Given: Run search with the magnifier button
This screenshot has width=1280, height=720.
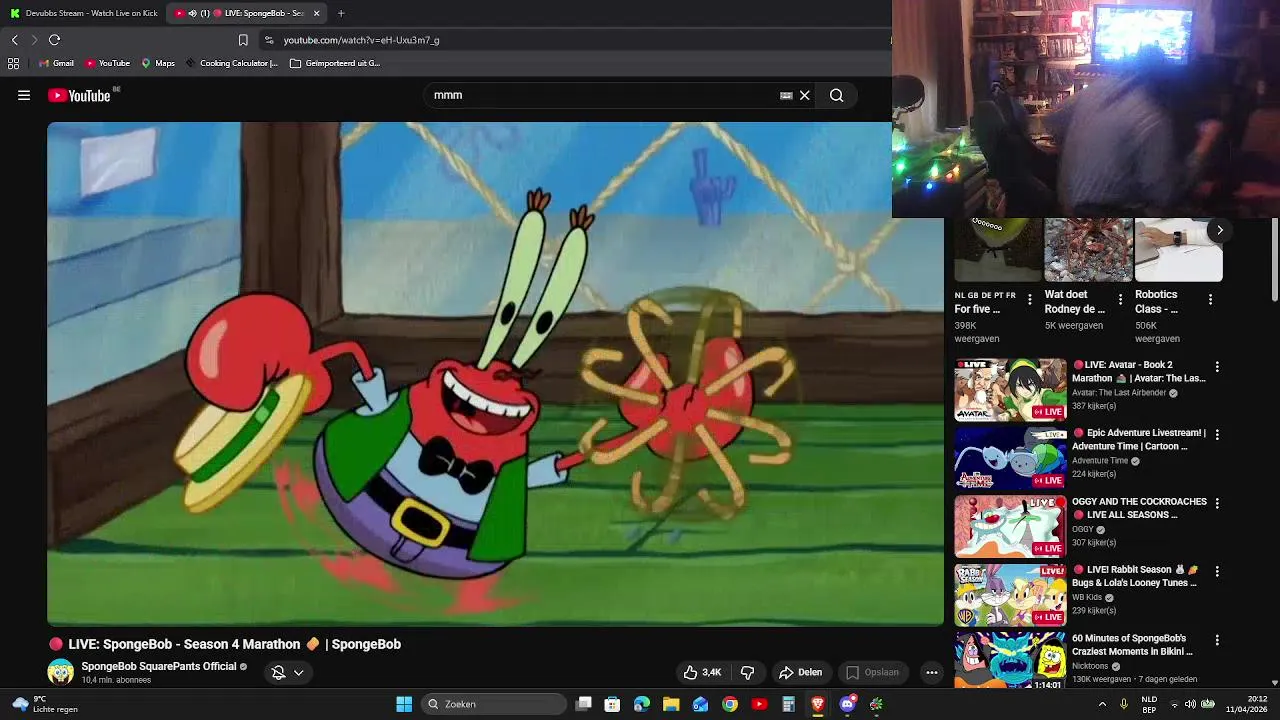Looking at the screenshot, I should click(x=837, y=96).
